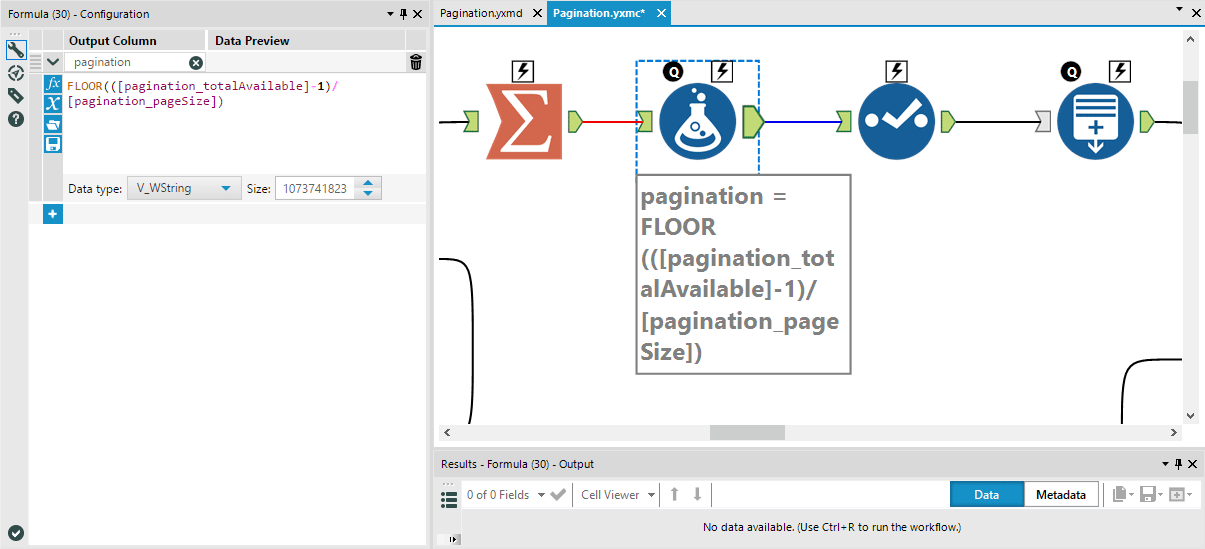The height and width of the screenshot is (549, 1205).
Task: Click canvas vertical scrollbar down arrow
Action: click(x=1190, y=415)
